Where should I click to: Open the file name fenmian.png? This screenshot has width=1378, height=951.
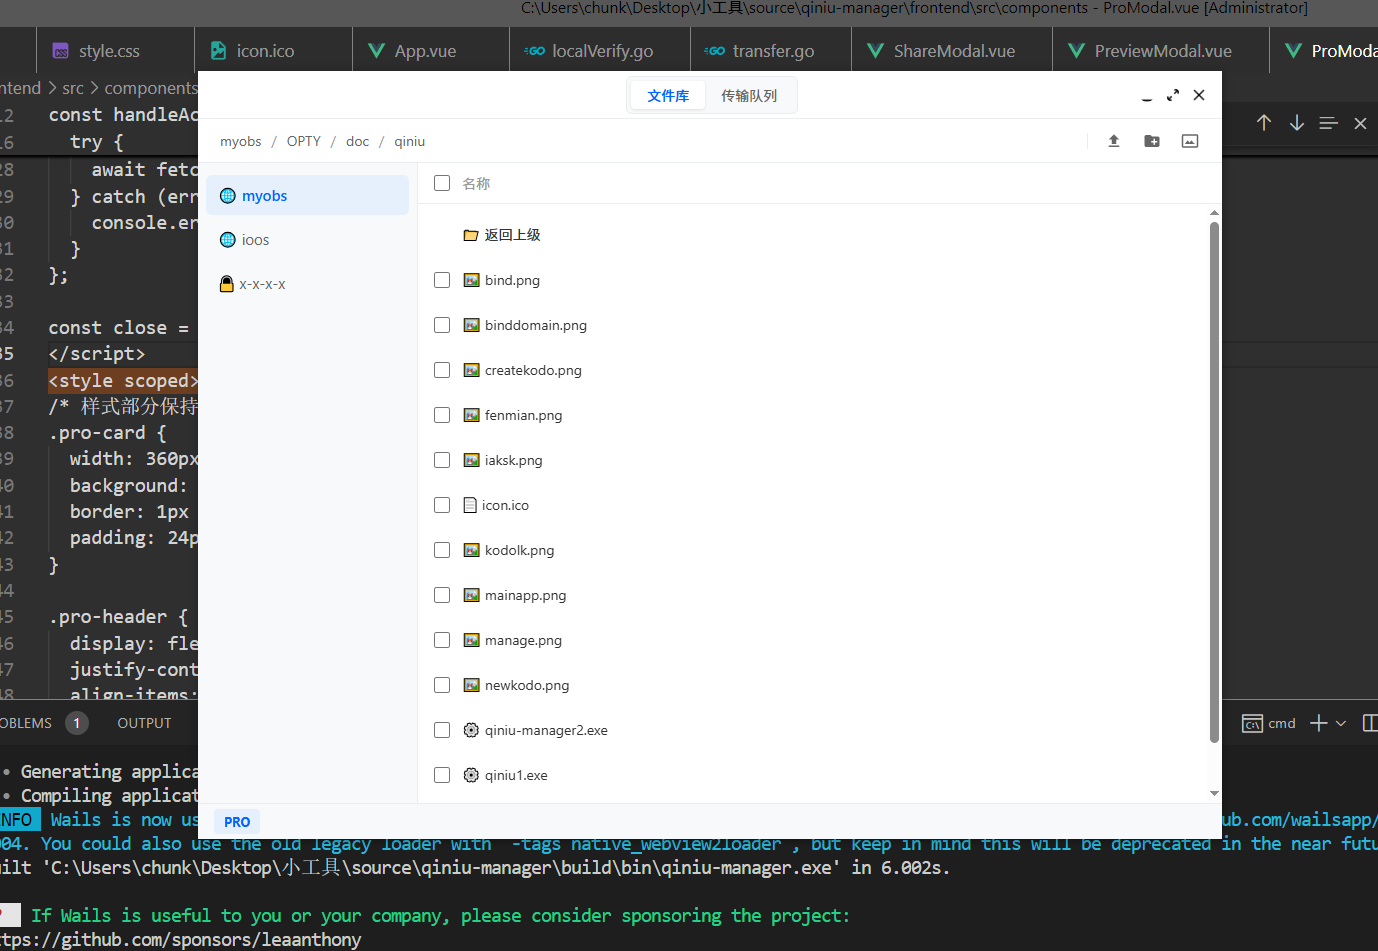[x=523, y=415]
